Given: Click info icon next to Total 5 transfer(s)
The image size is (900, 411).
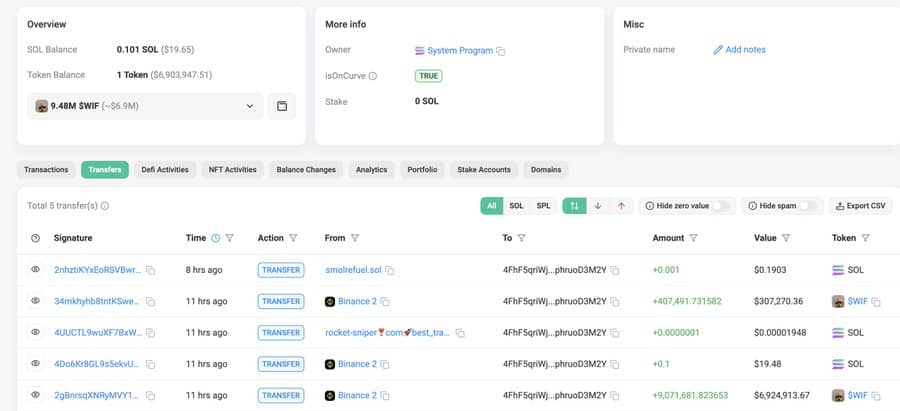Looking at the screenshot, I should click(105, 206).
